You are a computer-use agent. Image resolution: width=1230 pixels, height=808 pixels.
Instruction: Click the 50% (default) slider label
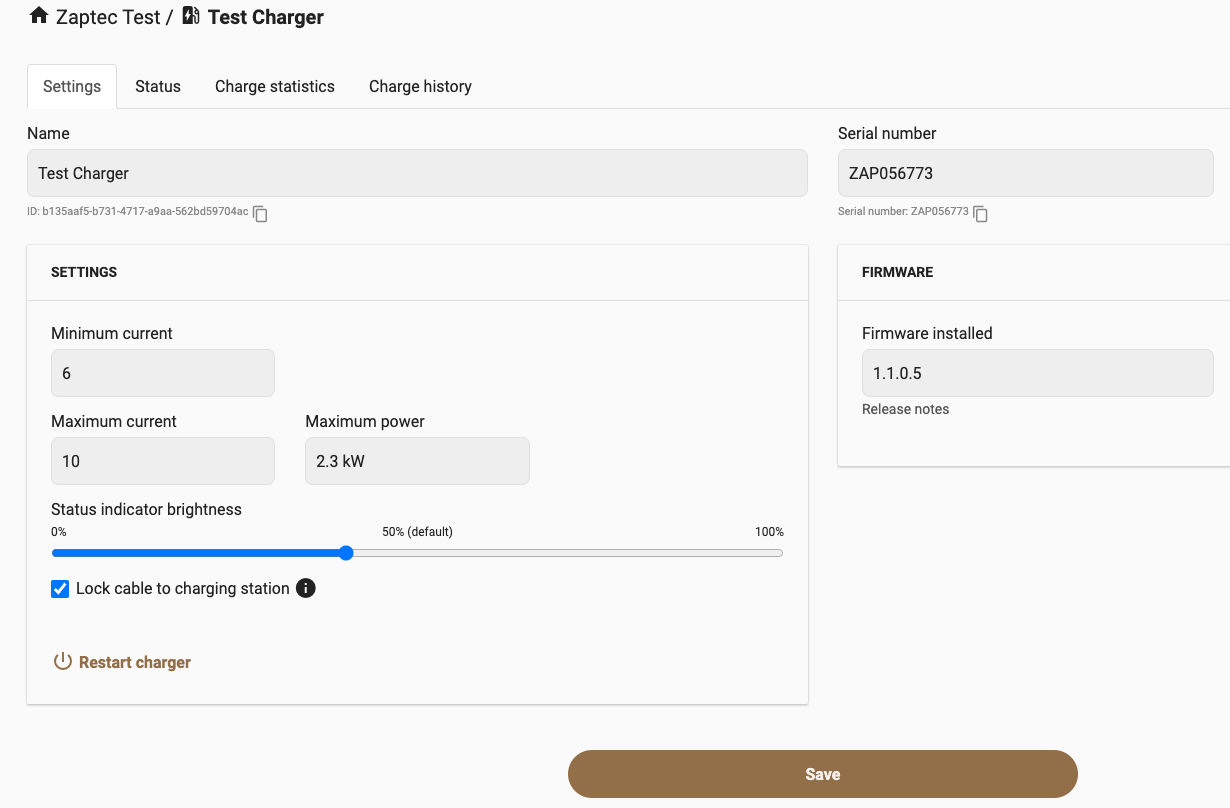click(x=417, y=532)
